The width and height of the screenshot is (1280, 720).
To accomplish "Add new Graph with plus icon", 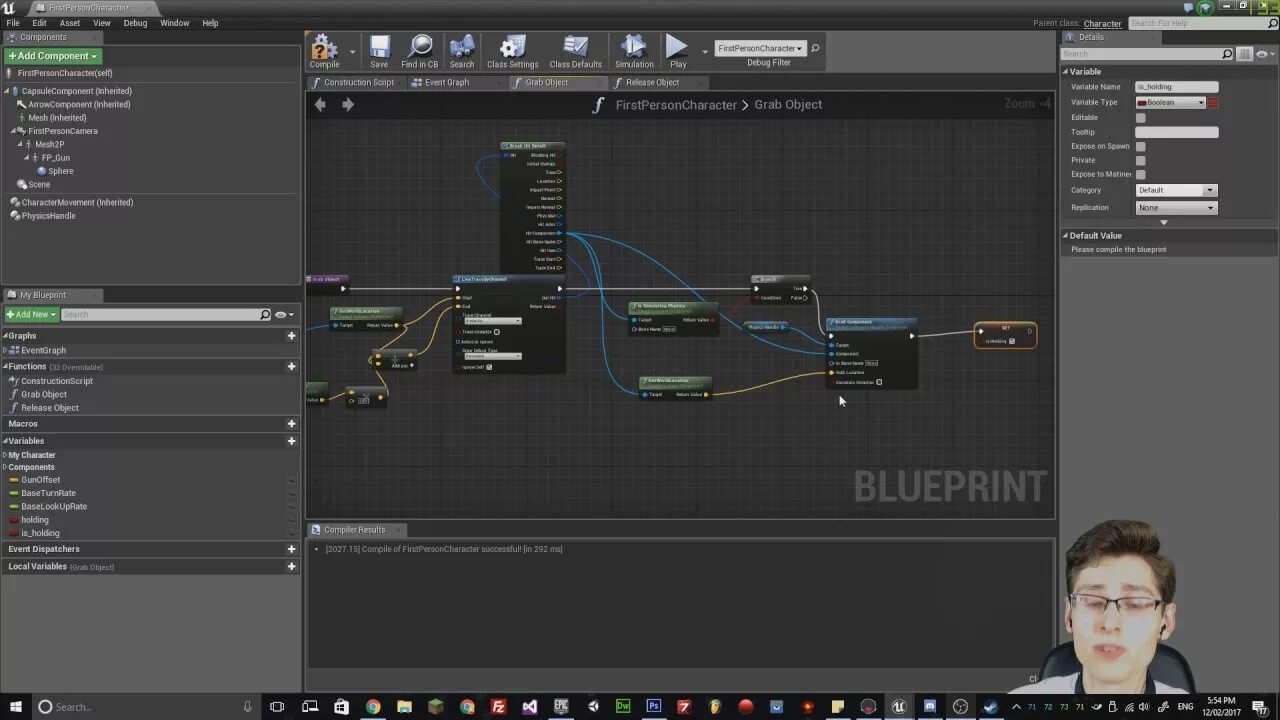I will [x=291, y=336].
